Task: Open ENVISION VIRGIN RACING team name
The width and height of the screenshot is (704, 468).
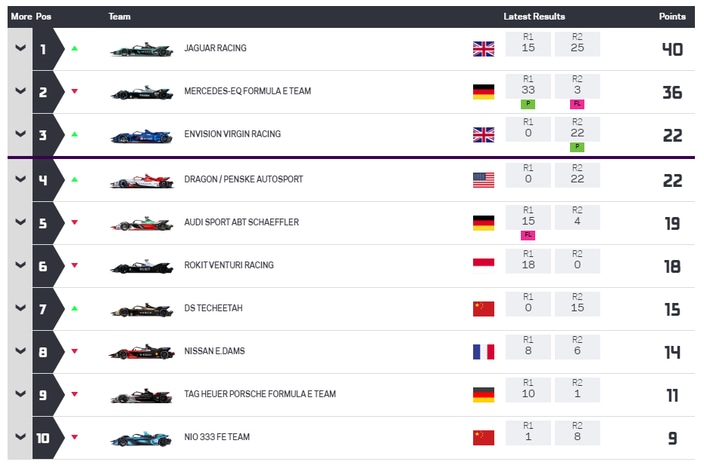Action: tap(233, 134)
